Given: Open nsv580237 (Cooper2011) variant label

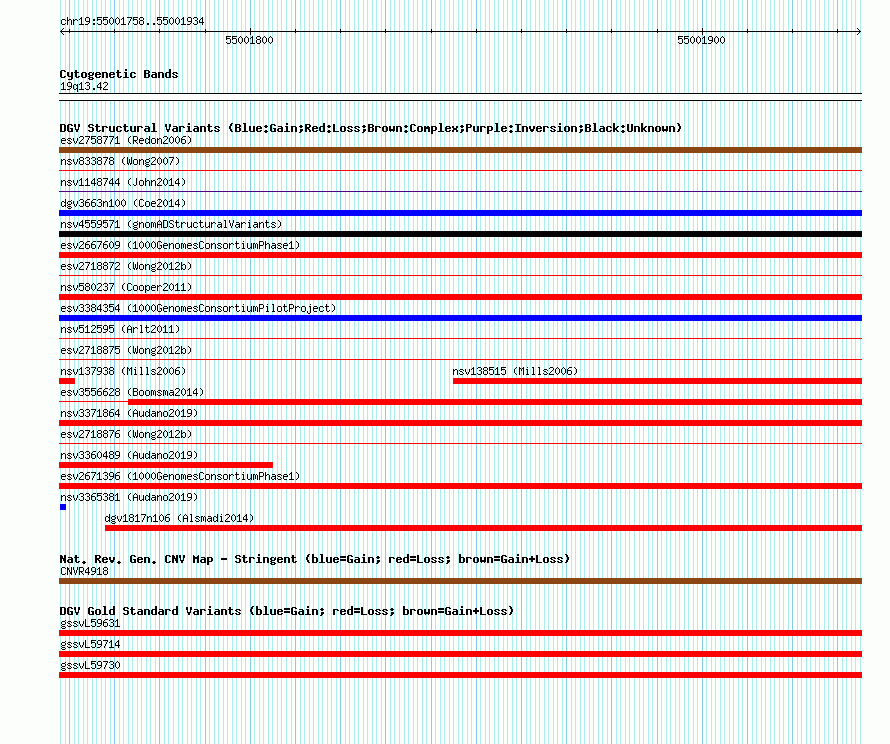Looking at the screenshot, I should tap(126, 287).
